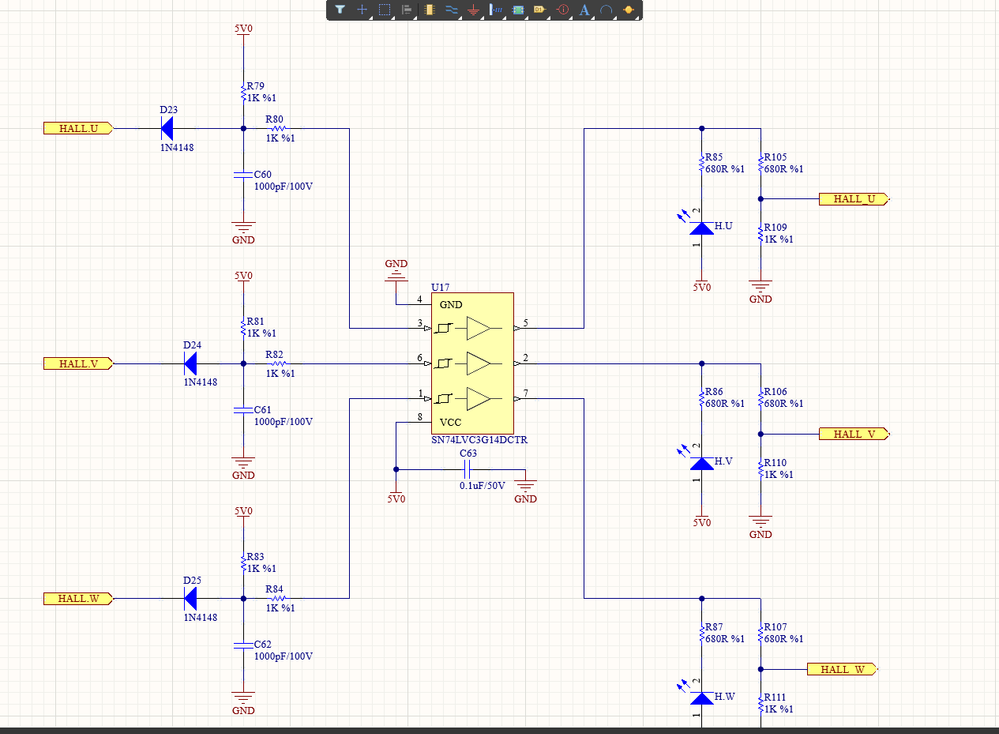The height and width of the screenshot is (734, 999).
Task: Click the U17 designator text
Action: 440,287
